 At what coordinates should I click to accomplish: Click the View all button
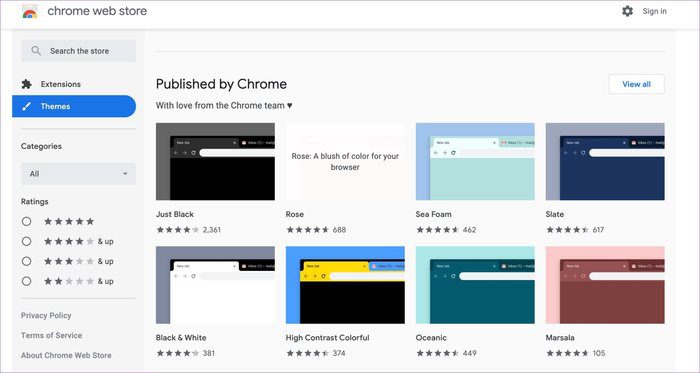point(636,84)
